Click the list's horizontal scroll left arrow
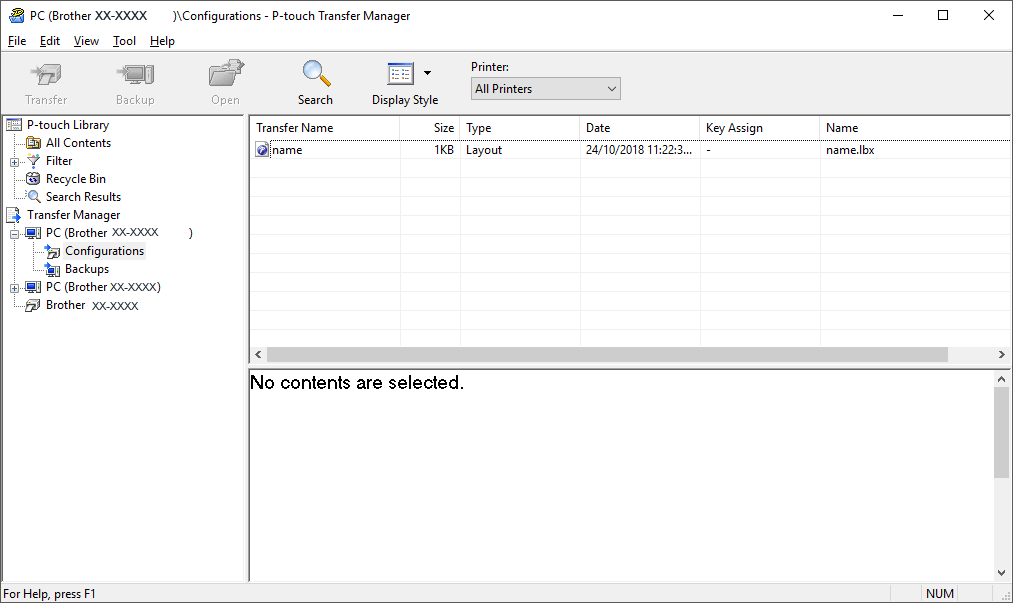 click(x=258, y=354)
